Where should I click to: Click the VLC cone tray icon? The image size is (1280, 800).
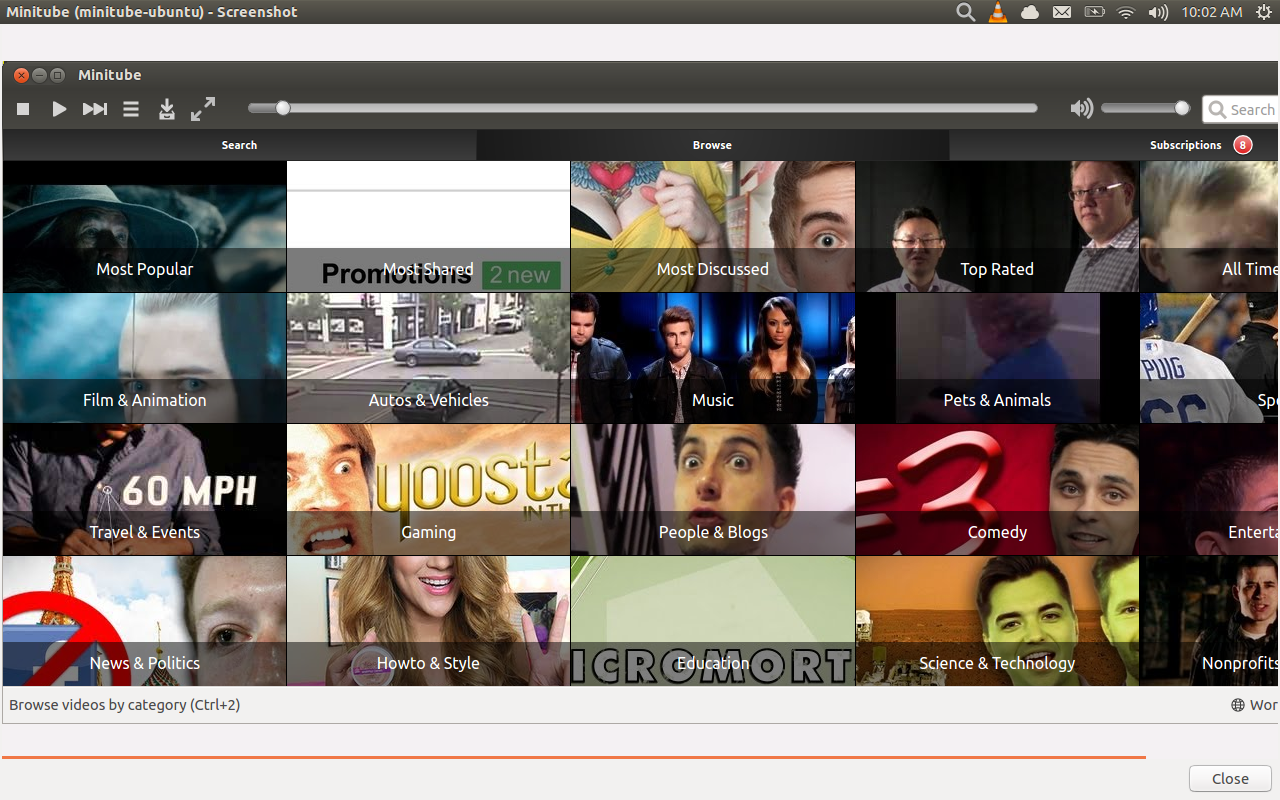[x=997, y=12]
